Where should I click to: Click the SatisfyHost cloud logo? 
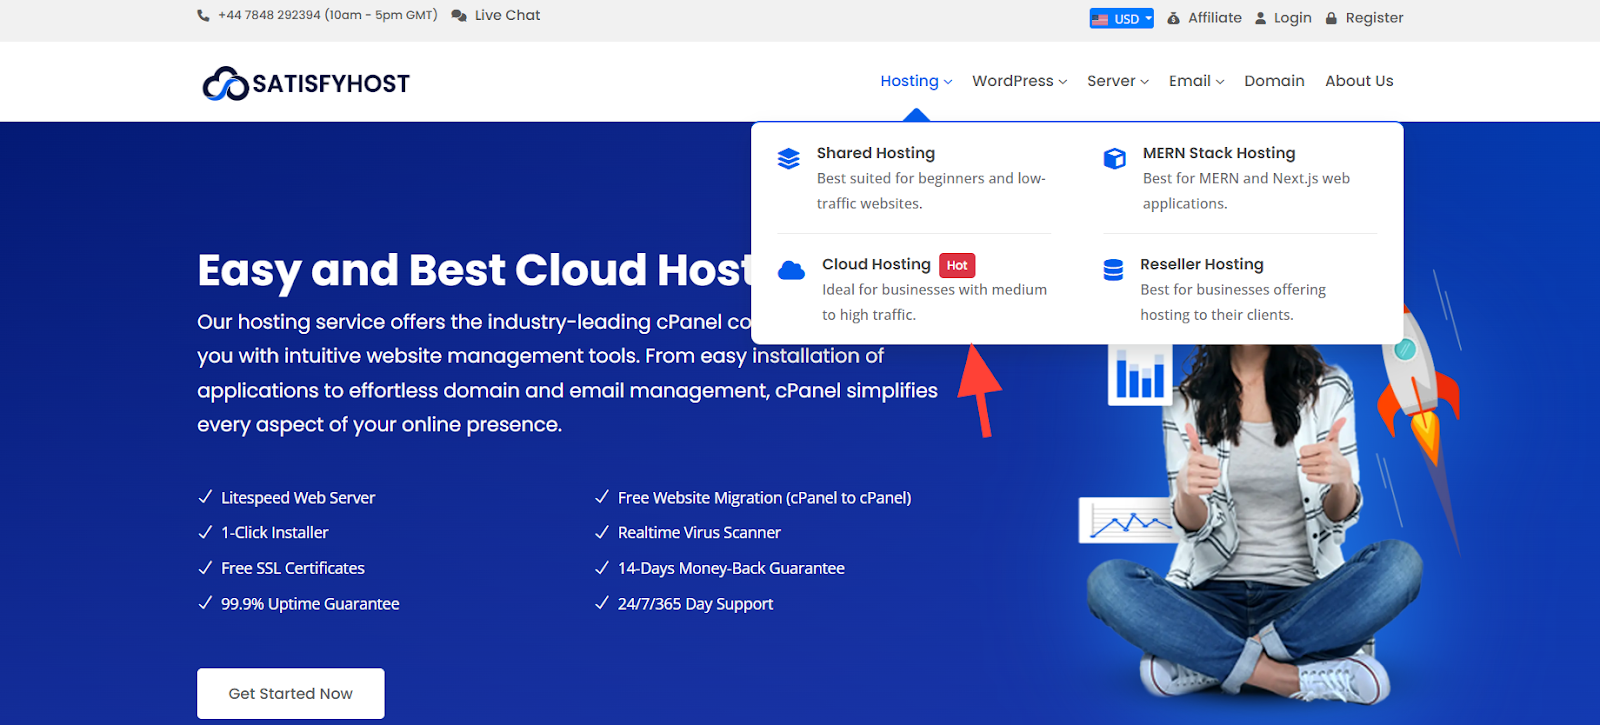coord(225,84)
